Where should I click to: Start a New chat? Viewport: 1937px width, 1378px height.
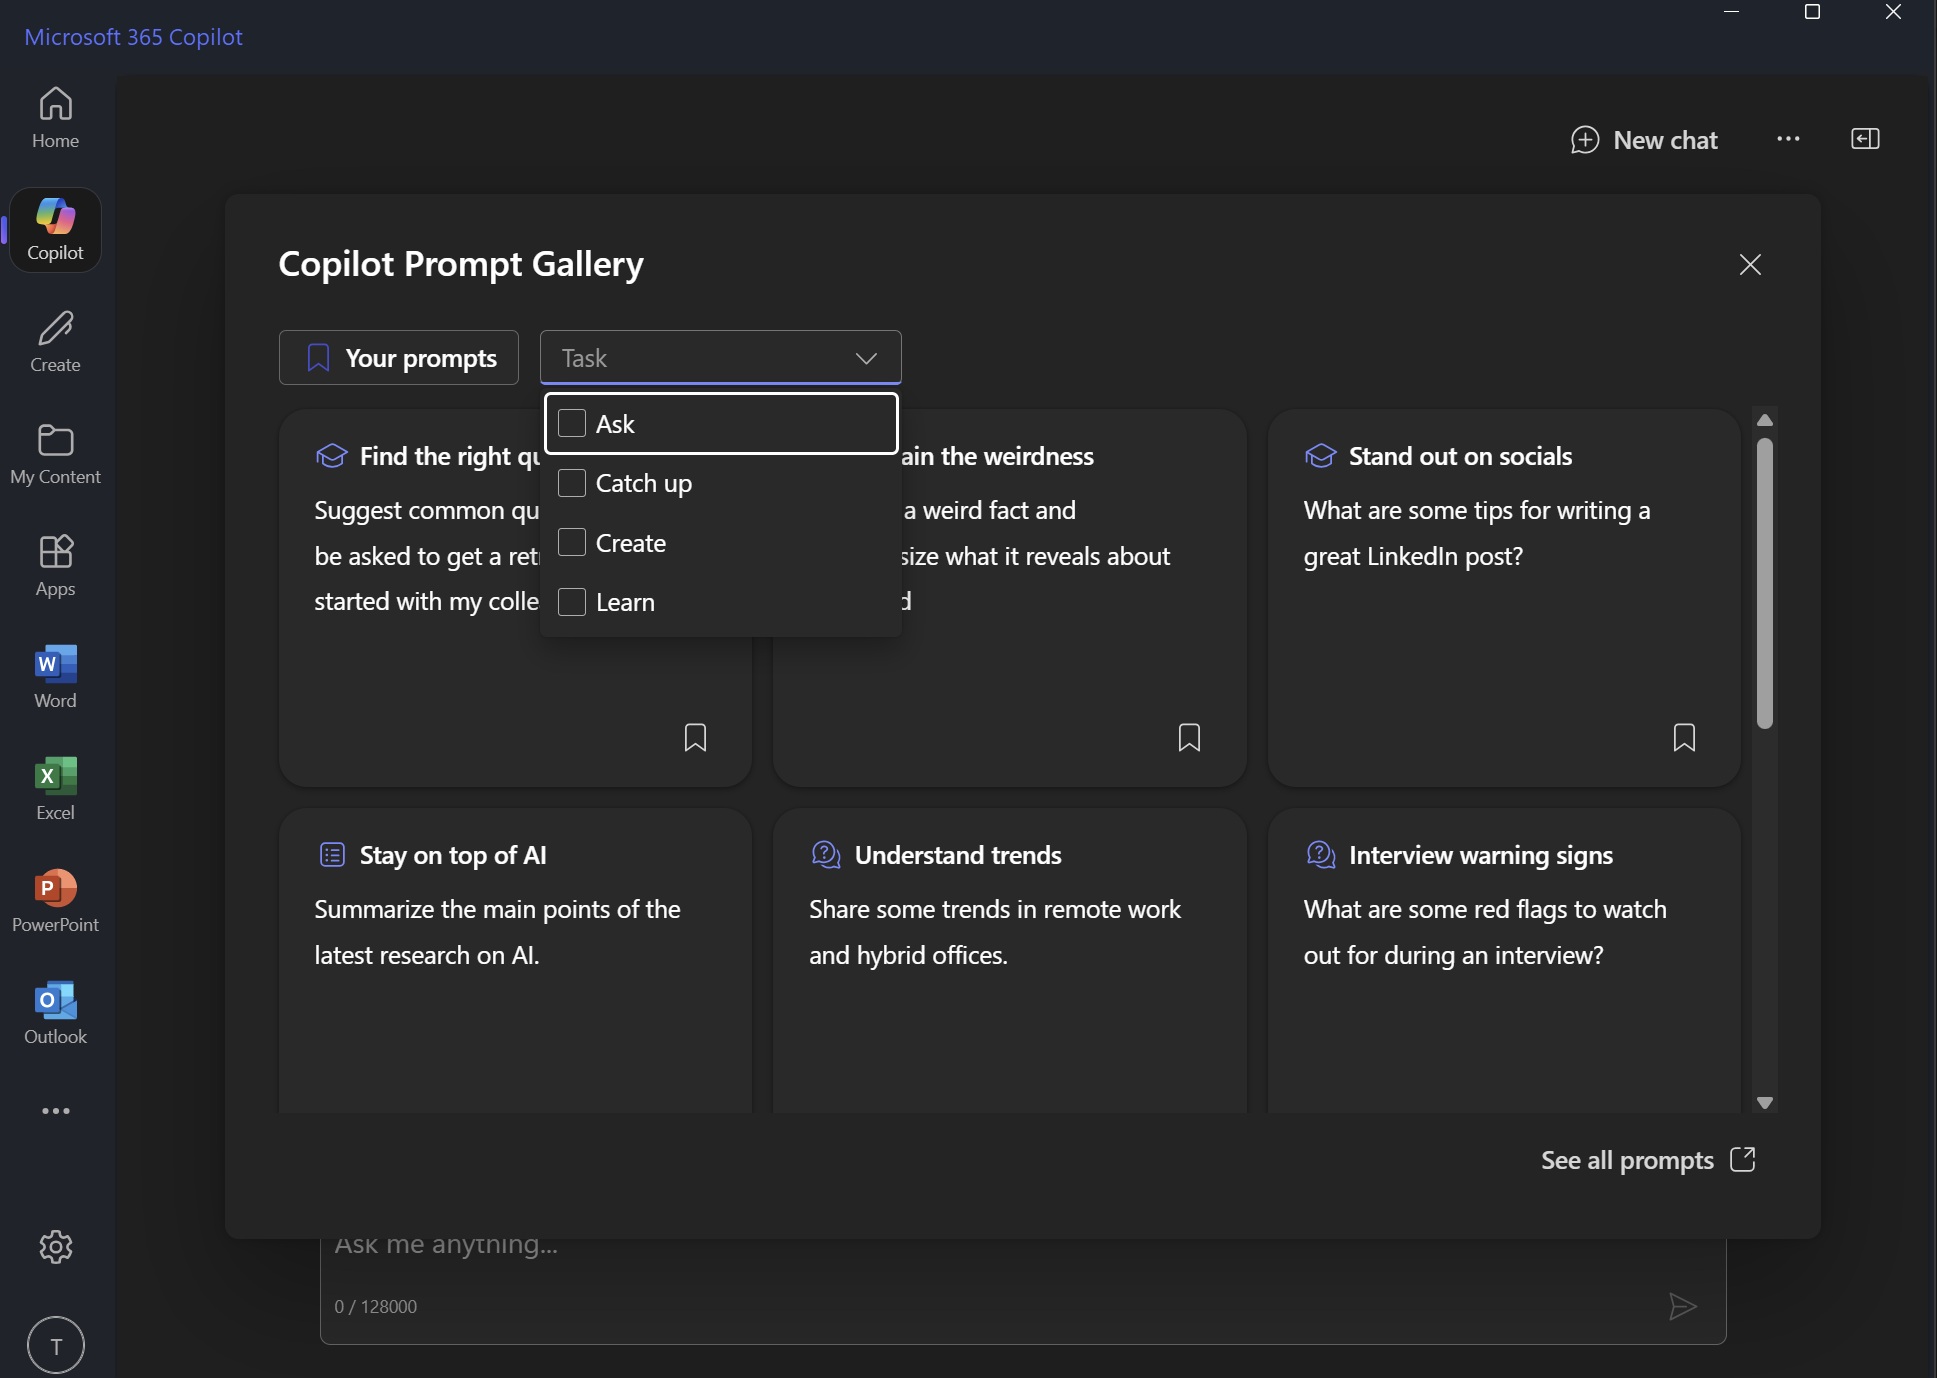(1643, 139)
